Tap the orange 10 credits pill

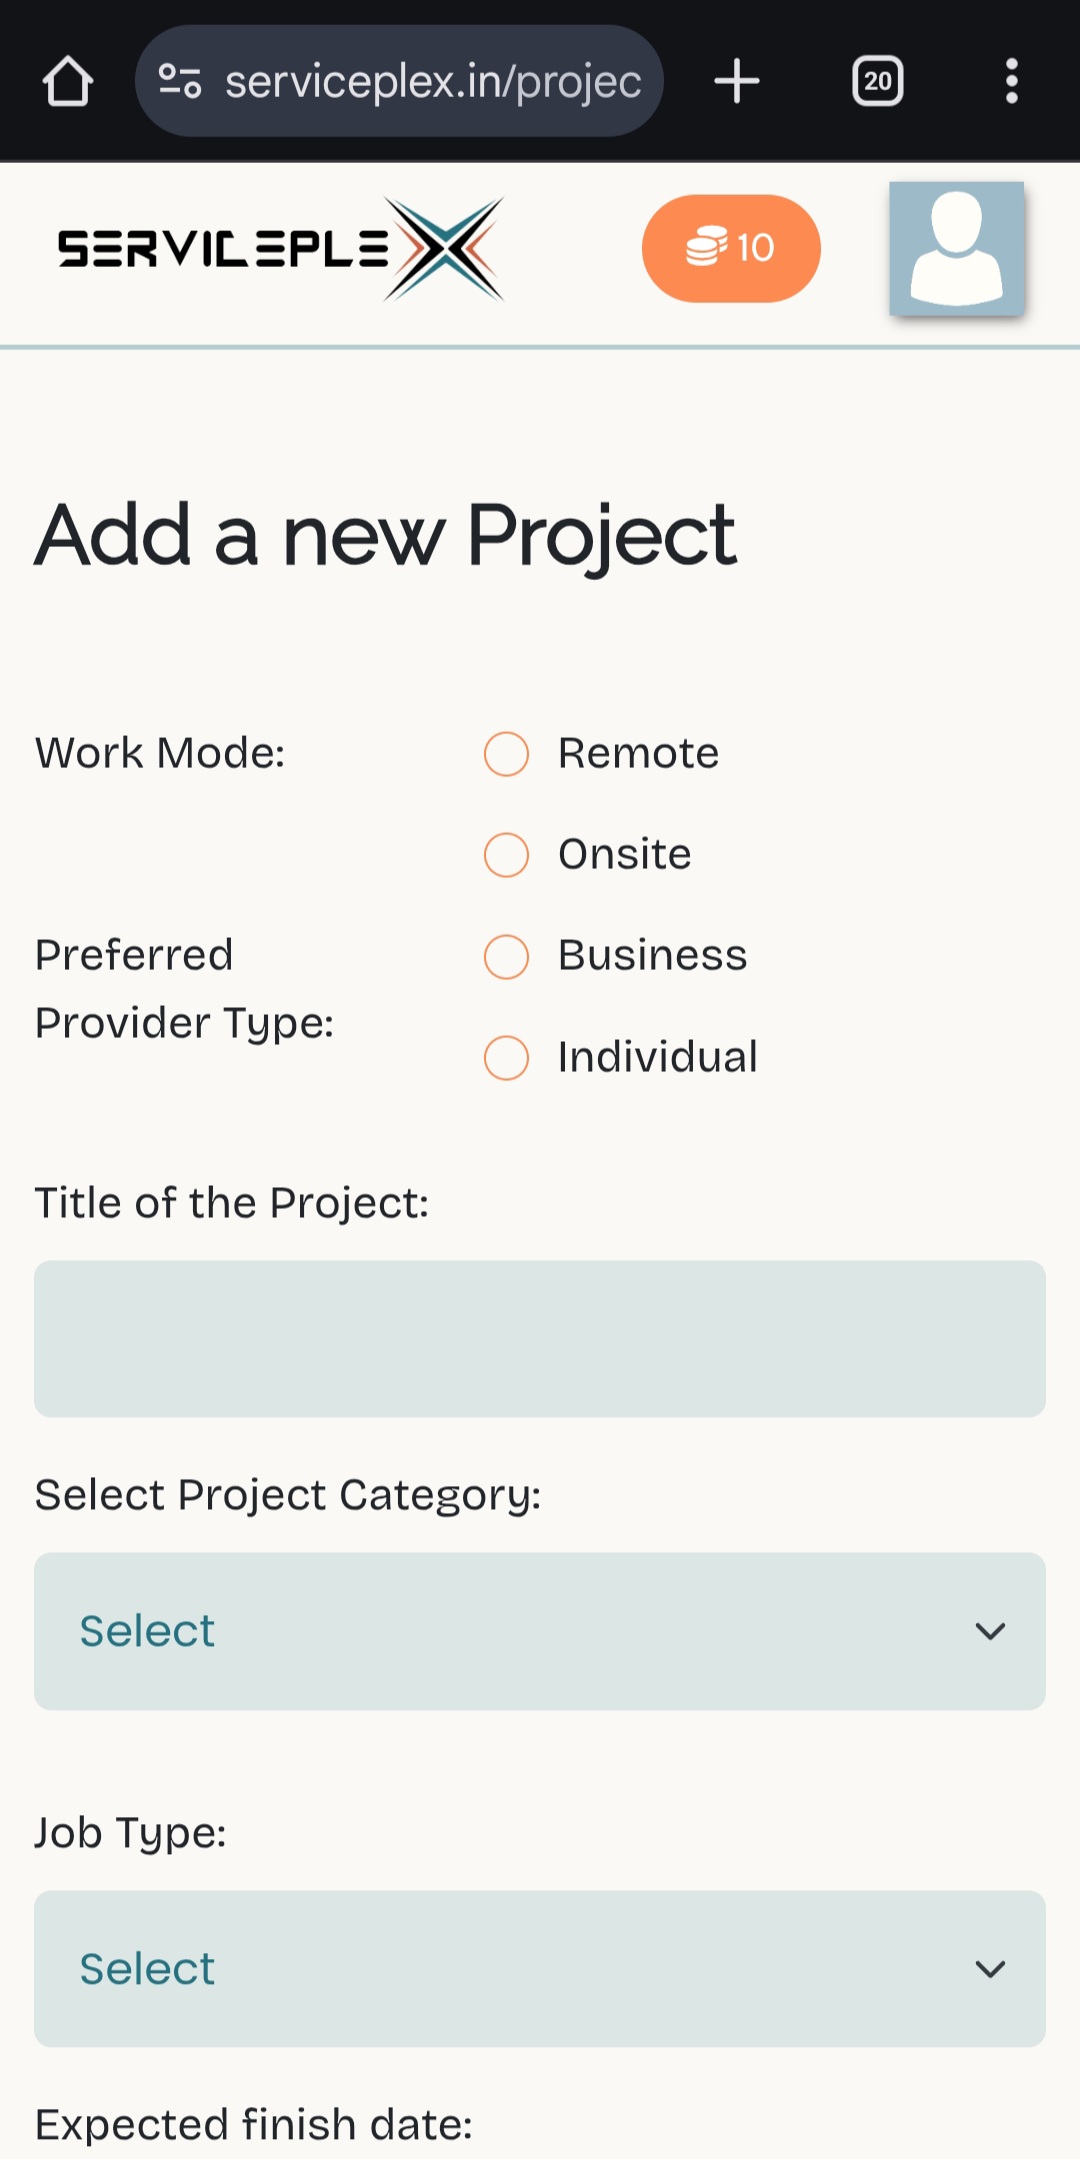coord(730,248)
